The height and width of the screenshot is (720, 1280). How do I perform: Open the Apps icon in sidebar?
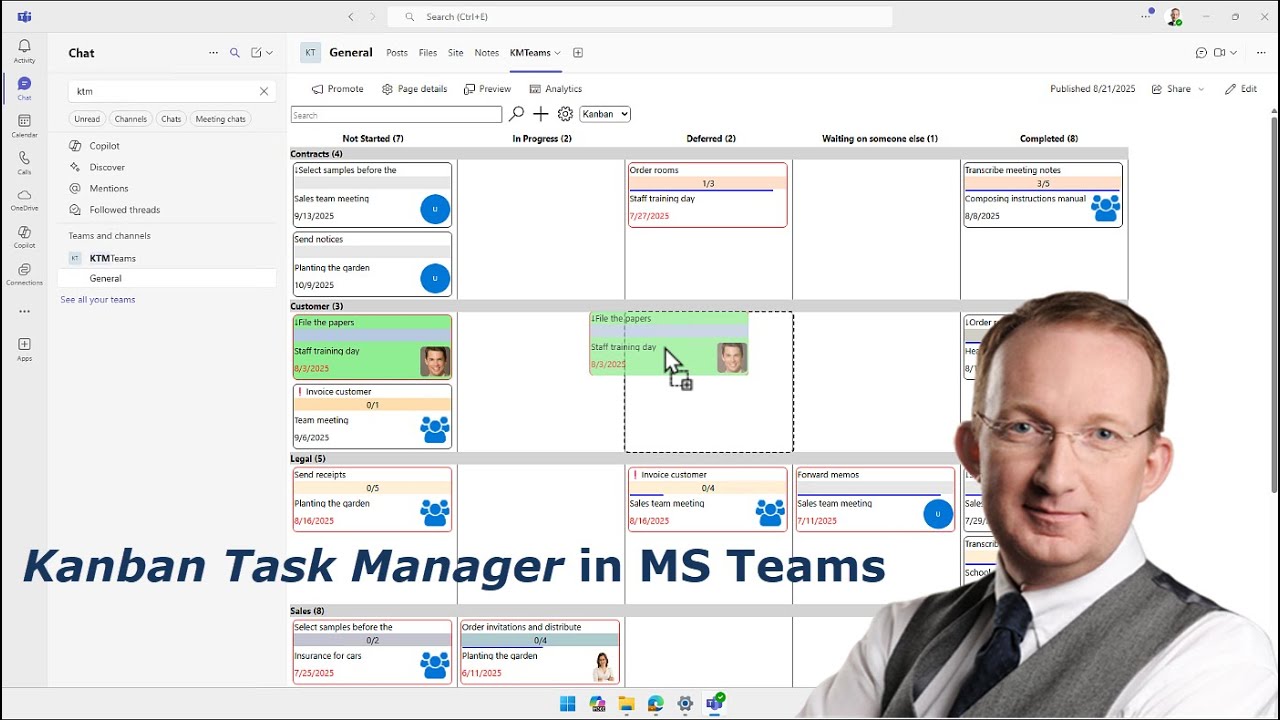tap(24, 348)
